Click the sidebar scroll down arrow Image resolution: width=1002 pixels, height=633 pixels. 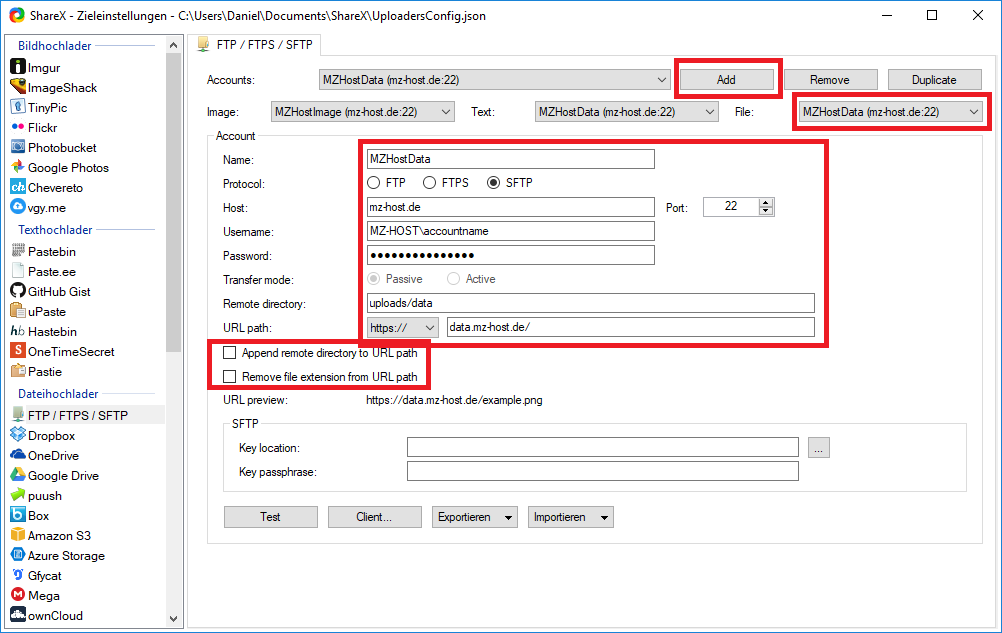point(173,618)
